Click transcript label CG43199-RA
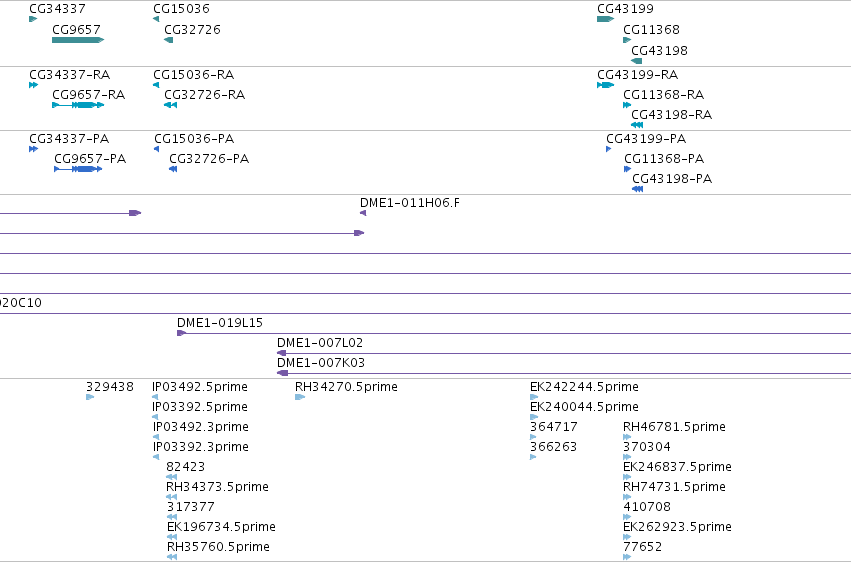The width and height of the screenshot is (851, 562). pos(638,75)
